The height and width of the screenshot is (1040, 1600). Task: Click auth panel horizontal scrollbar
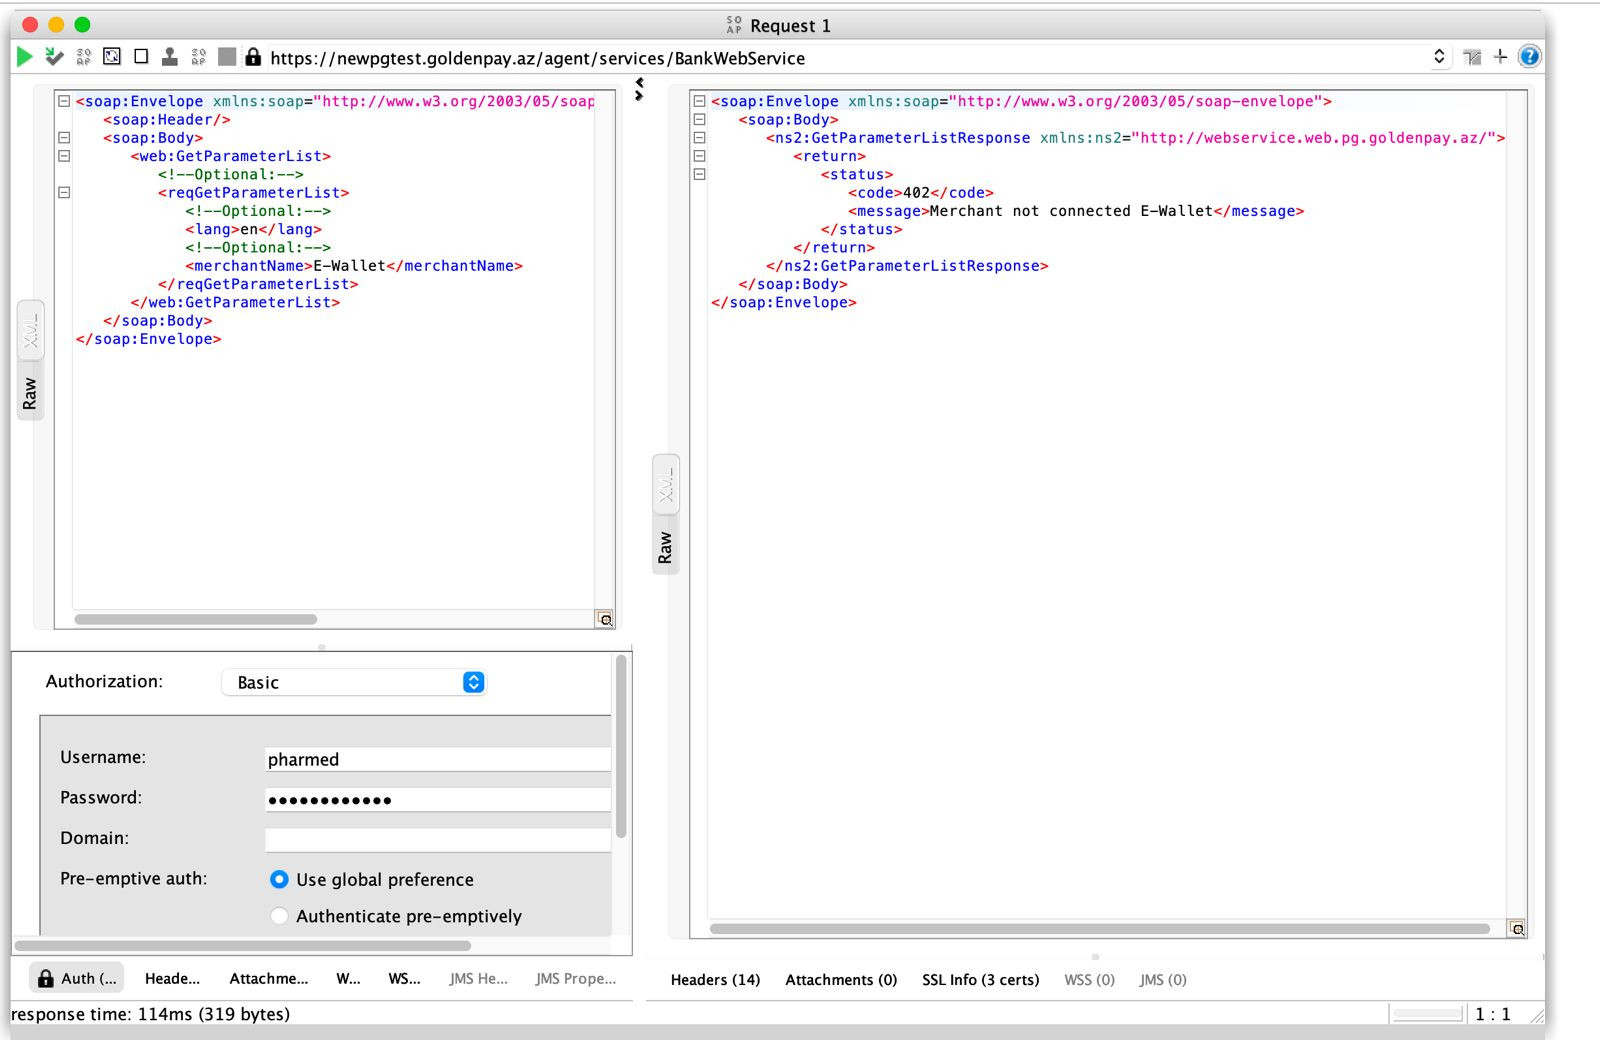click(x=242, y=945)
